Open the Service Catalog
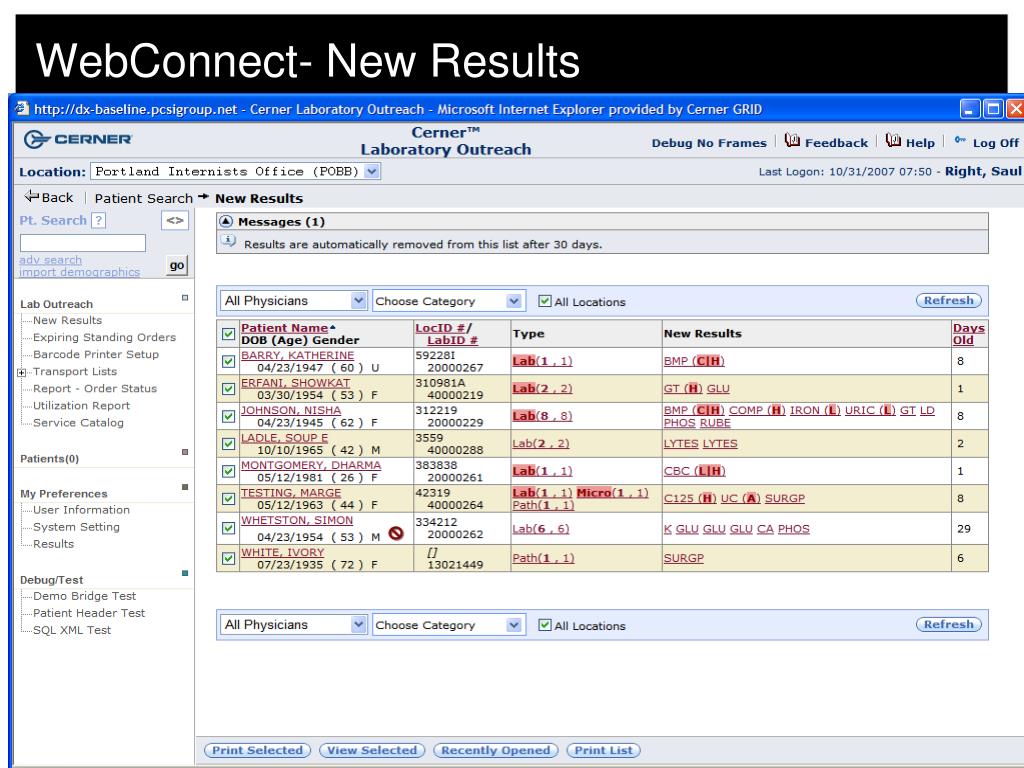This screenshot has width=1024, height=768. (78, 422)
